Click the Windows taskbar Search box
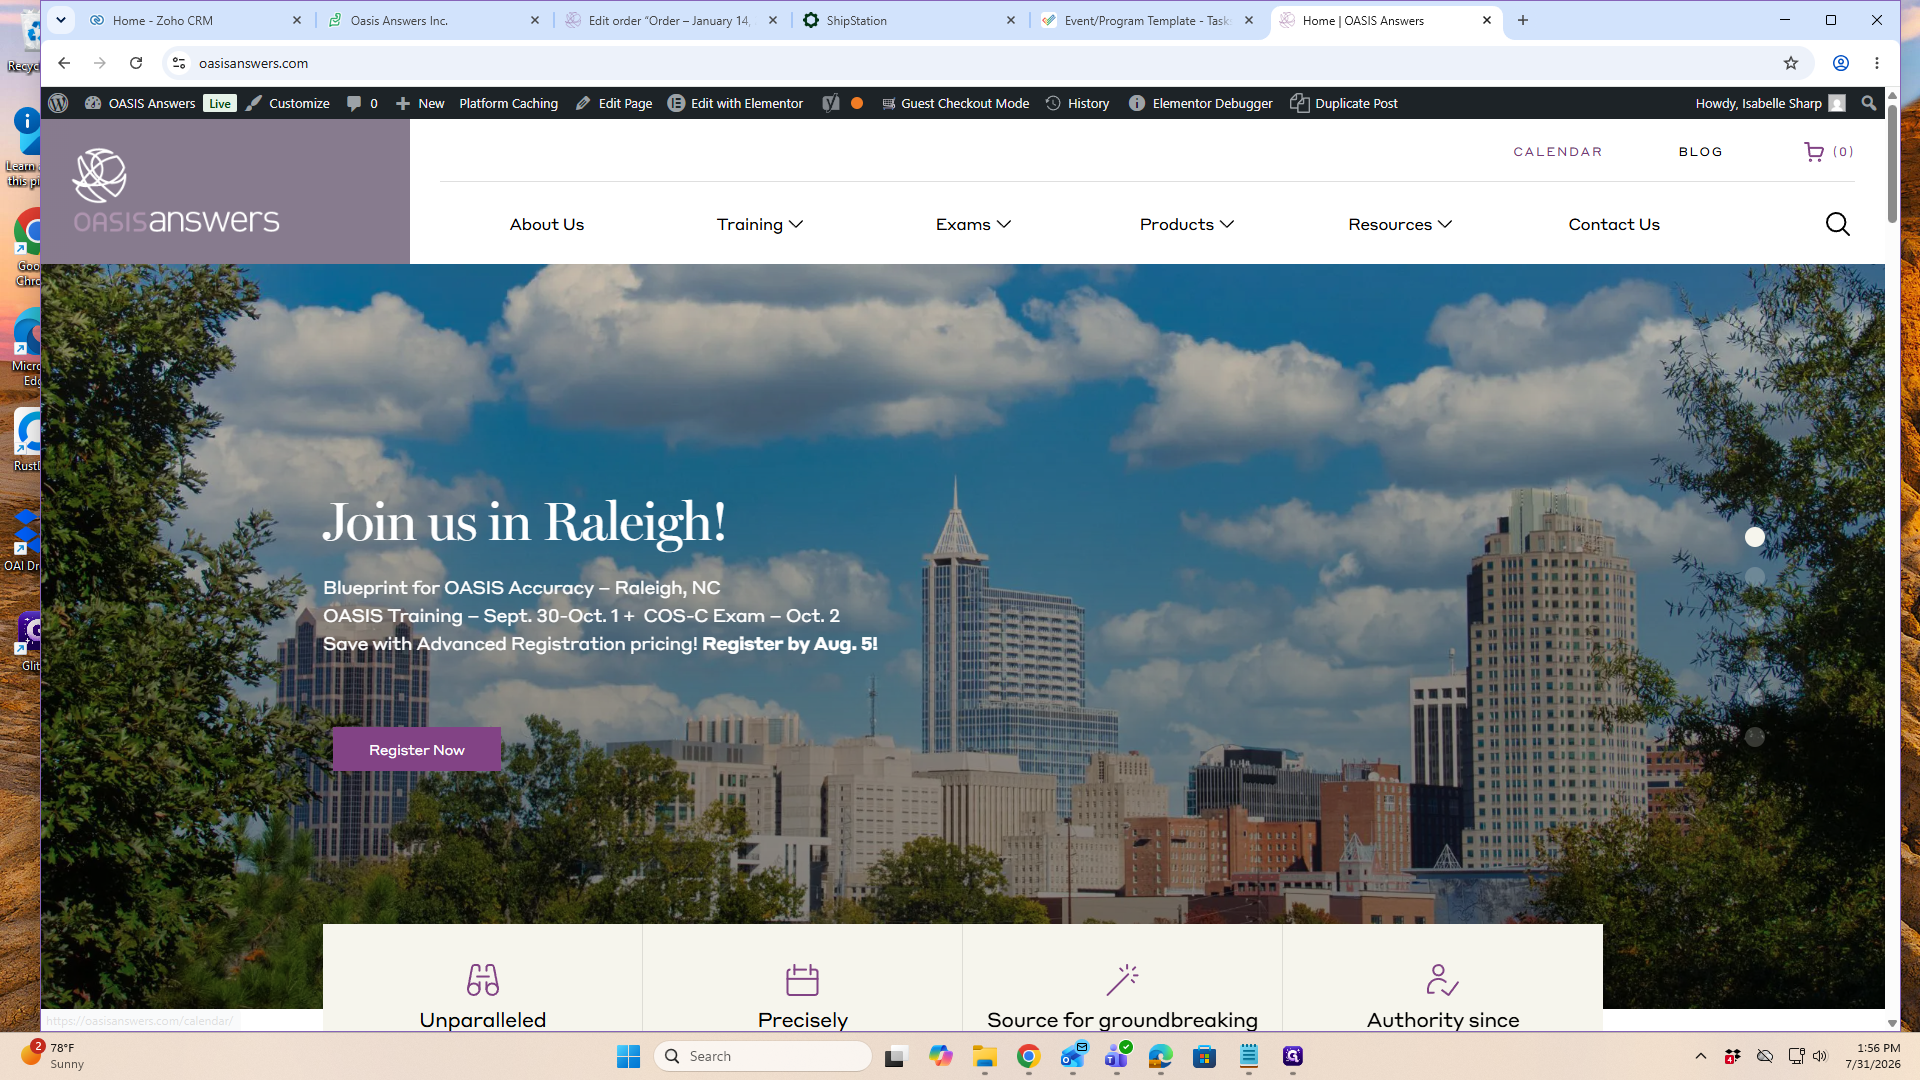The image size is (1920, 1080). click(763, 1056)
